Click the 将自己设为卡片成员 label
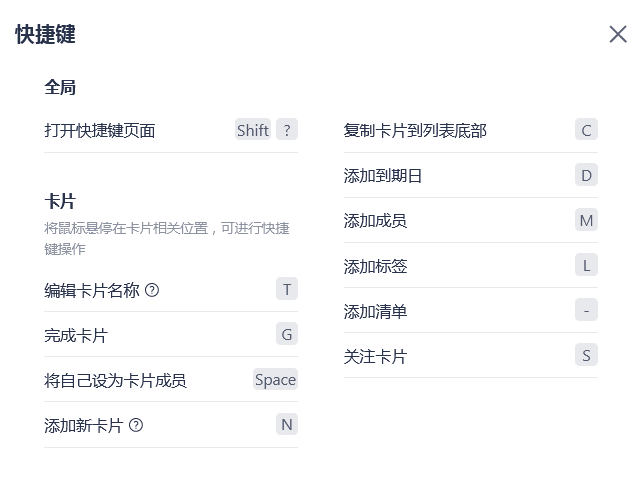The width and height of the screenshot is (643, 487). point(115,380)
